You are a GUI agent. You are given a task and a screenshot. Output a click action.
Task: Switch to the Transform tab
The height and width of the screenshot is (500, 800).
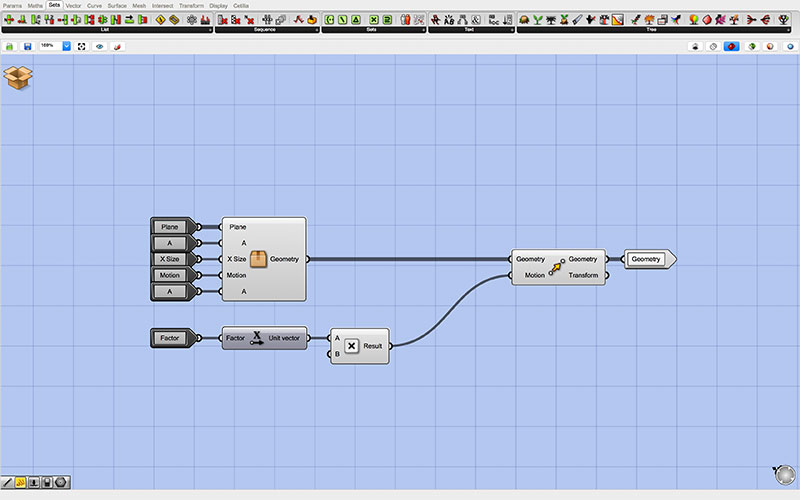point(191,6)
